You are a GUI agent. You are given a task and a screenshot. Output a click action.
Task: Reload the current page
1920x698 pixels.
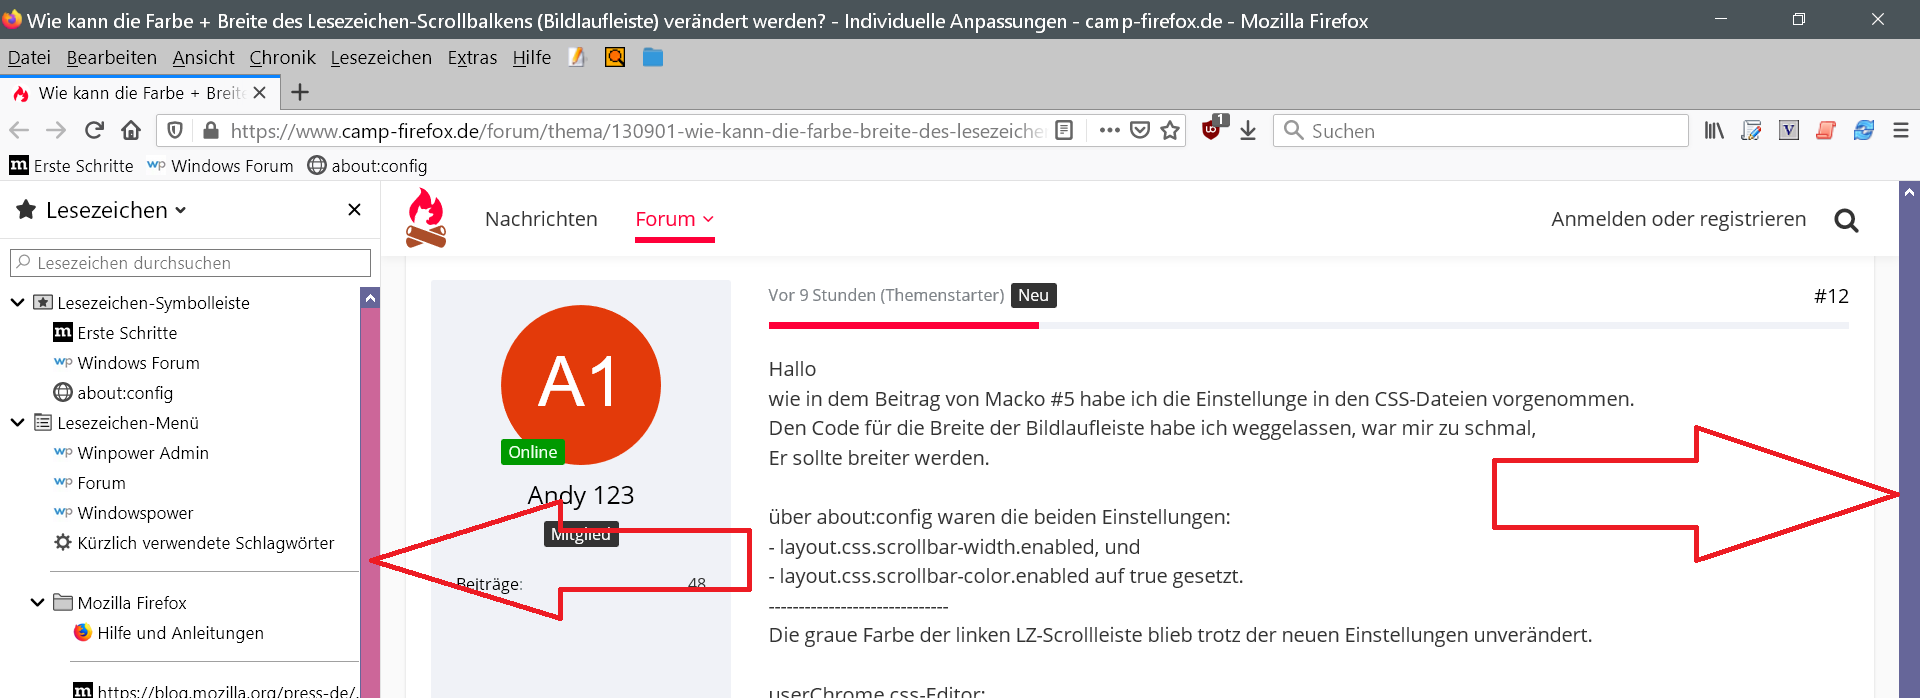pyautogui.click(x=94, y=131)
